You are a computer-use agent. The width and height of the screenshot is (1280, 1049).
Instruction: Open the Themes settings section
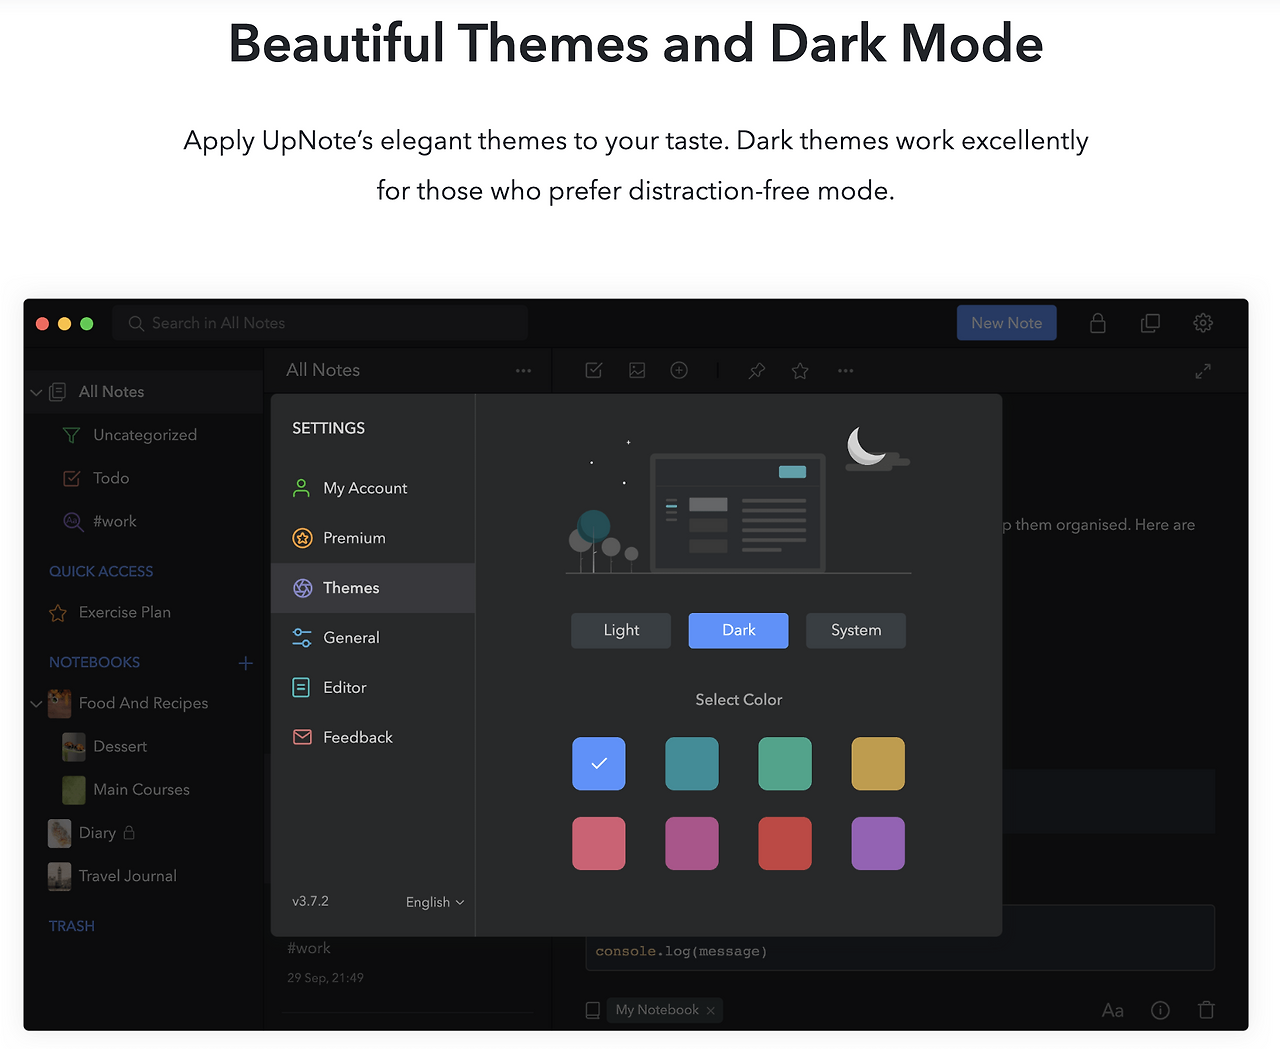pos(373,588)
